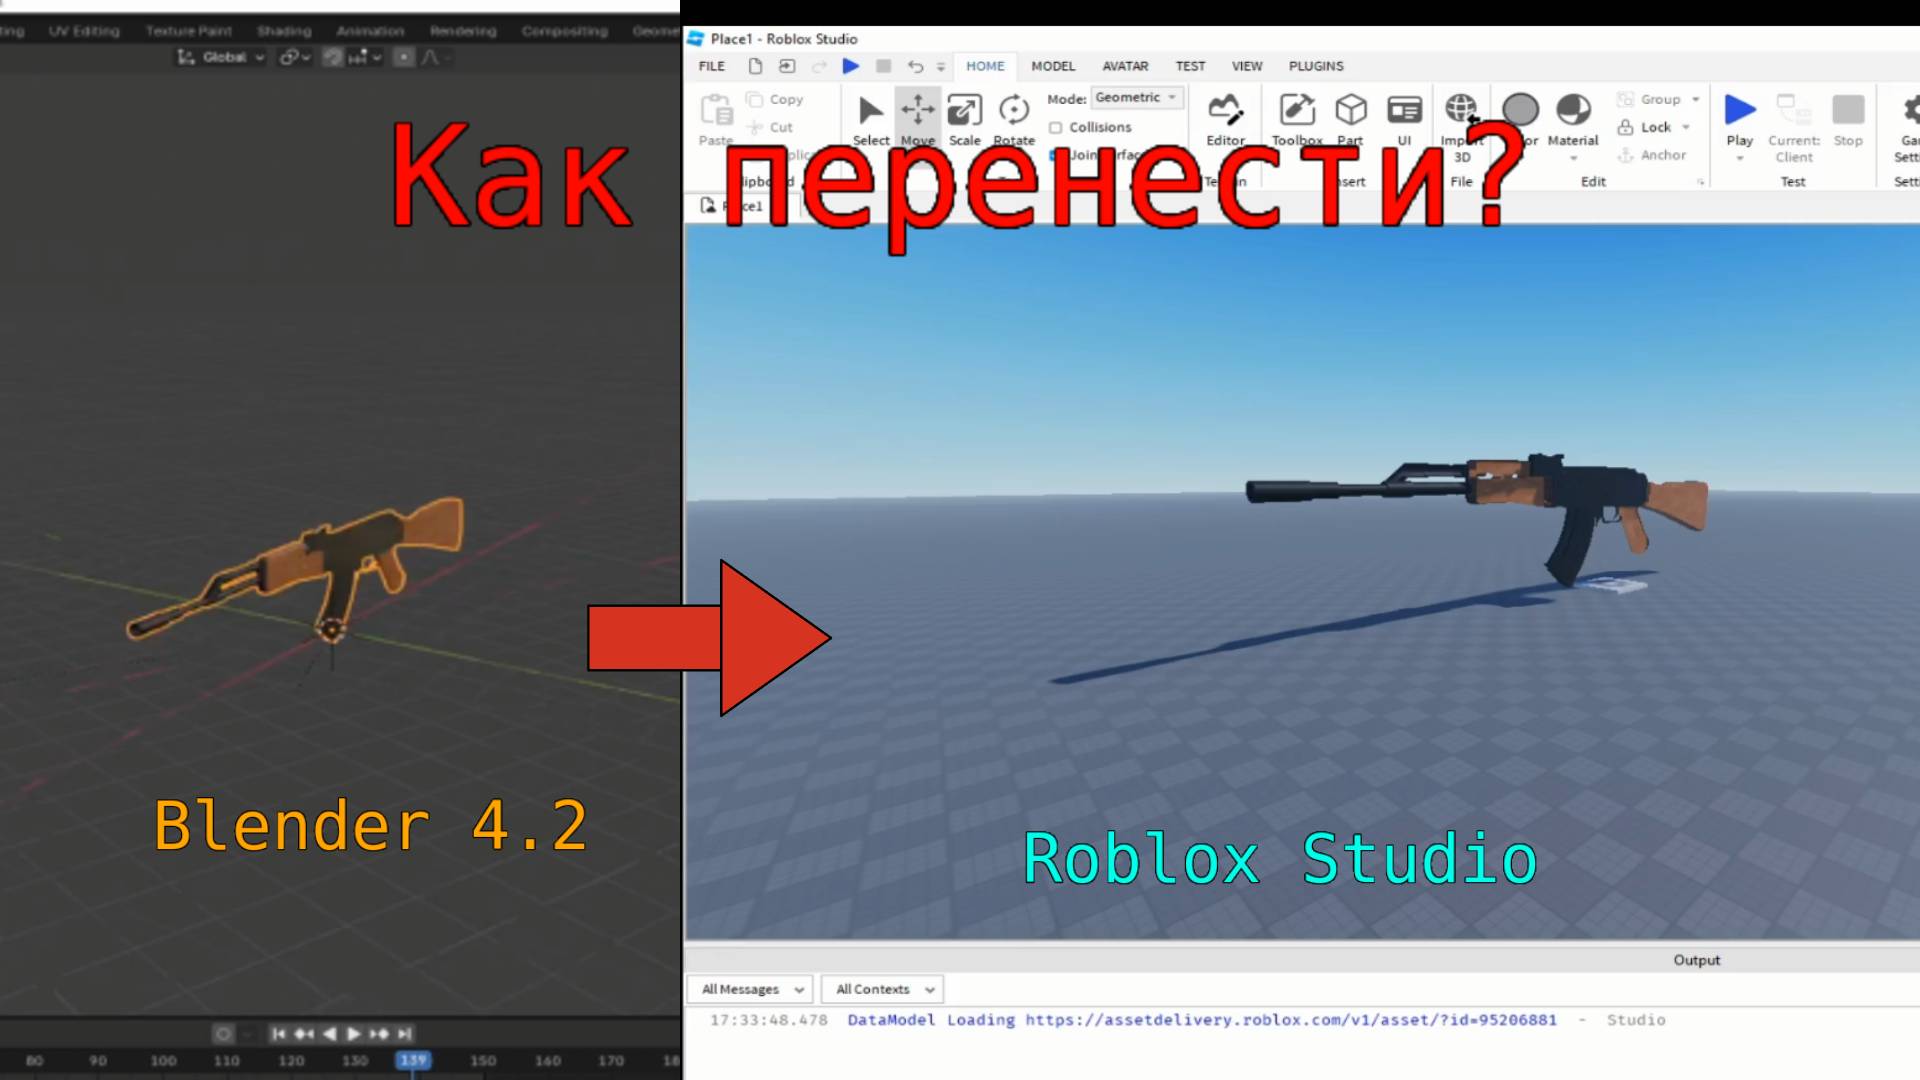Open the Toolbox panel
This screenshot has height=1080, width=1920.
(1297, 118)
